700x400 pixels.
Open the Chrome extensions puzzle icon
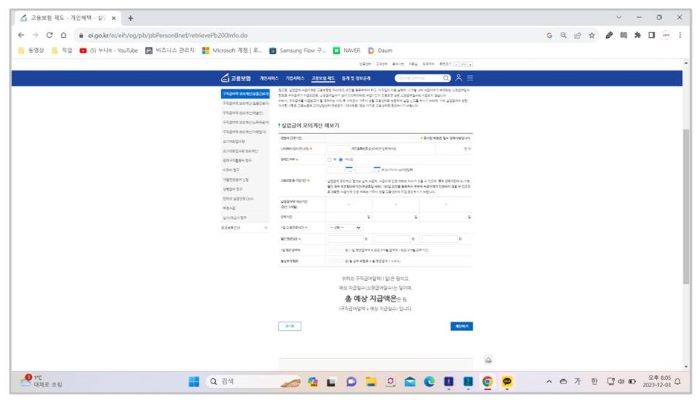click(x=638, y=35)
